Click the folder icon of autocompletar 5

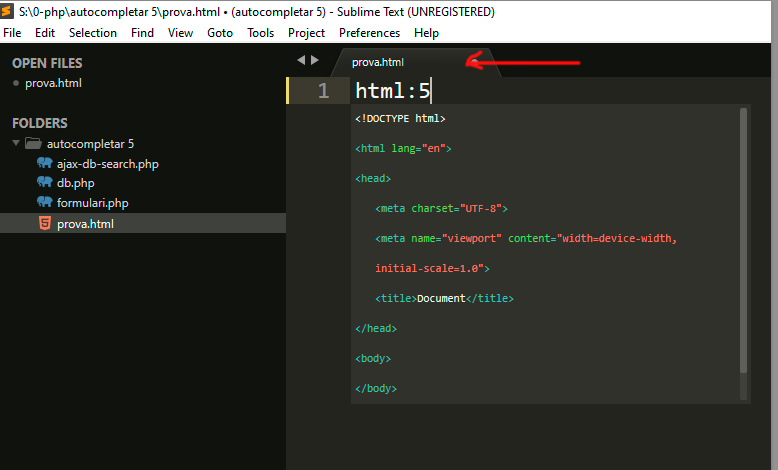(x=33, y=144)
